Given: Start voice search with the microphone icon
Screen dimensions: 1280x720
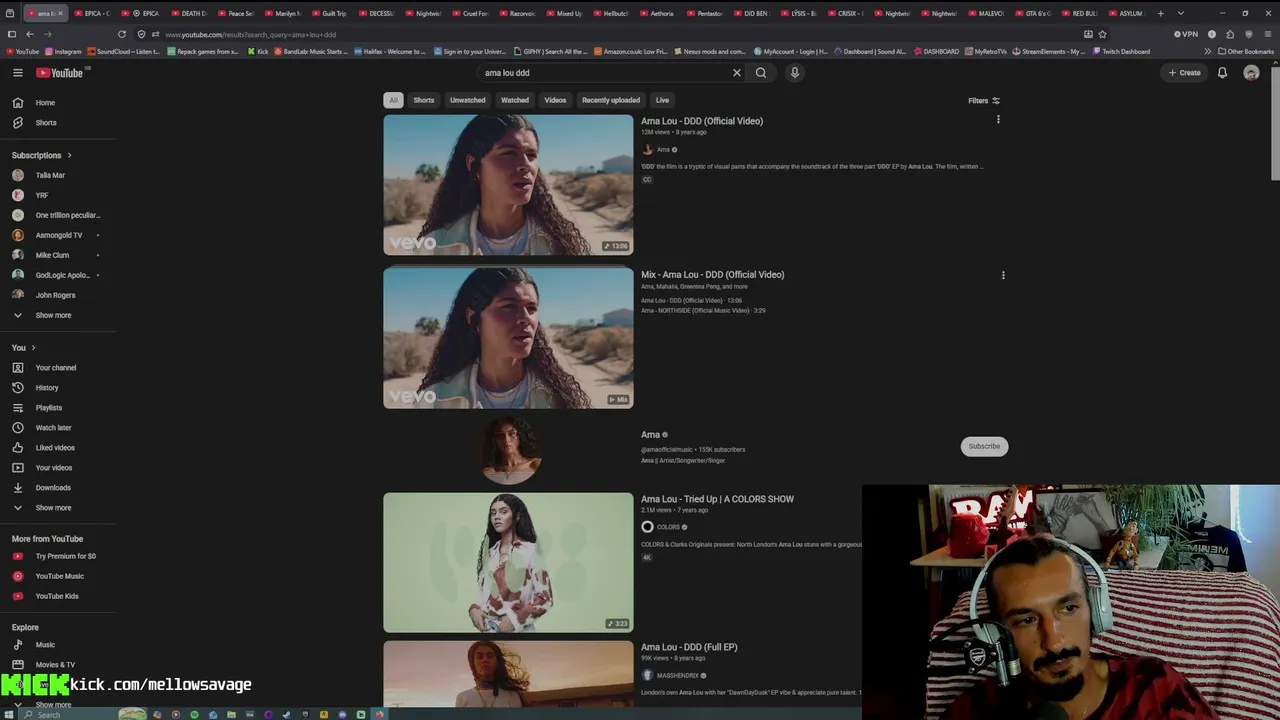Looking at the screenshot, I should coord(795,73).
